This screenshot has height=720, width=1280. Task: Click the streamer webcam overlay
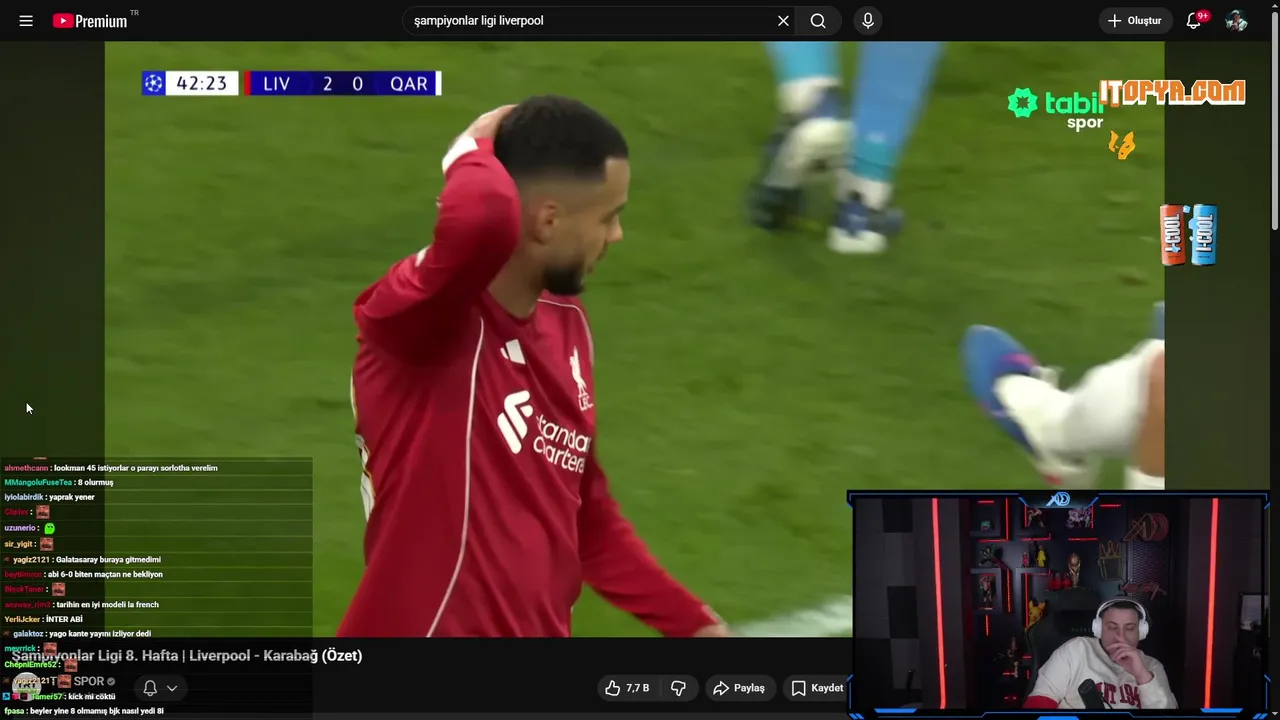point(1059,604)
